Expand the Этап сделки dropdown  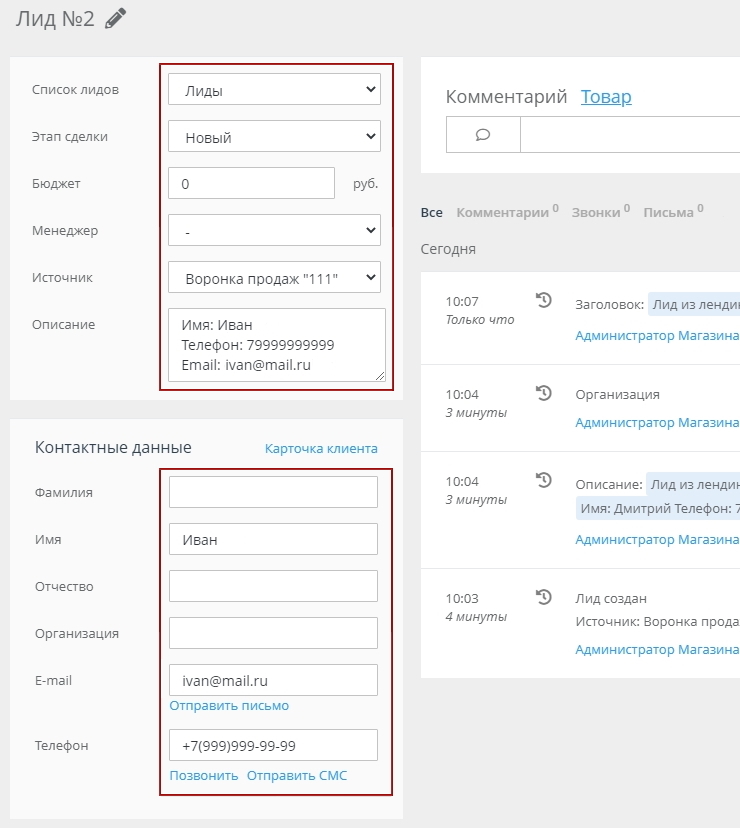(x=274, y=137)
